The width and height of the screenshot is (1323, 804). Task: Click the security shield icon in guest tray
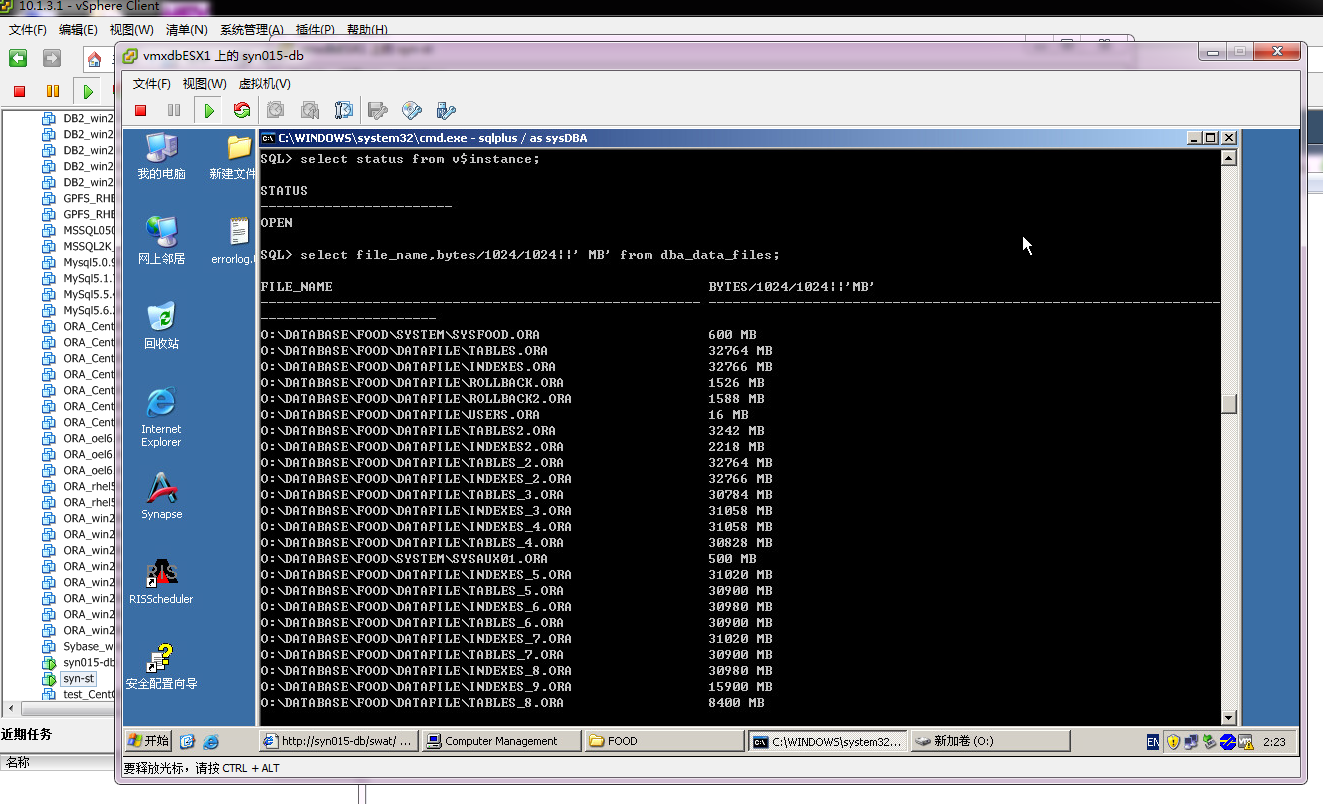[1174, 741]
